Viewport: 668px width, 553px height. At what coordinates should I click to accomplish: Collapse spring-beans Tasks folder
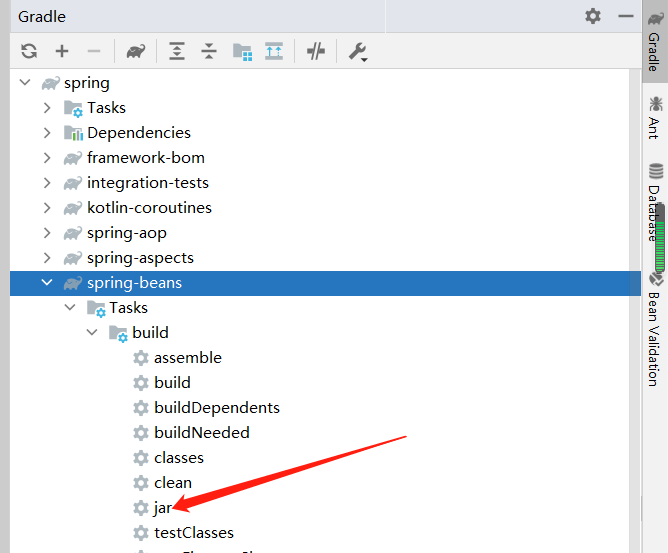70,307
